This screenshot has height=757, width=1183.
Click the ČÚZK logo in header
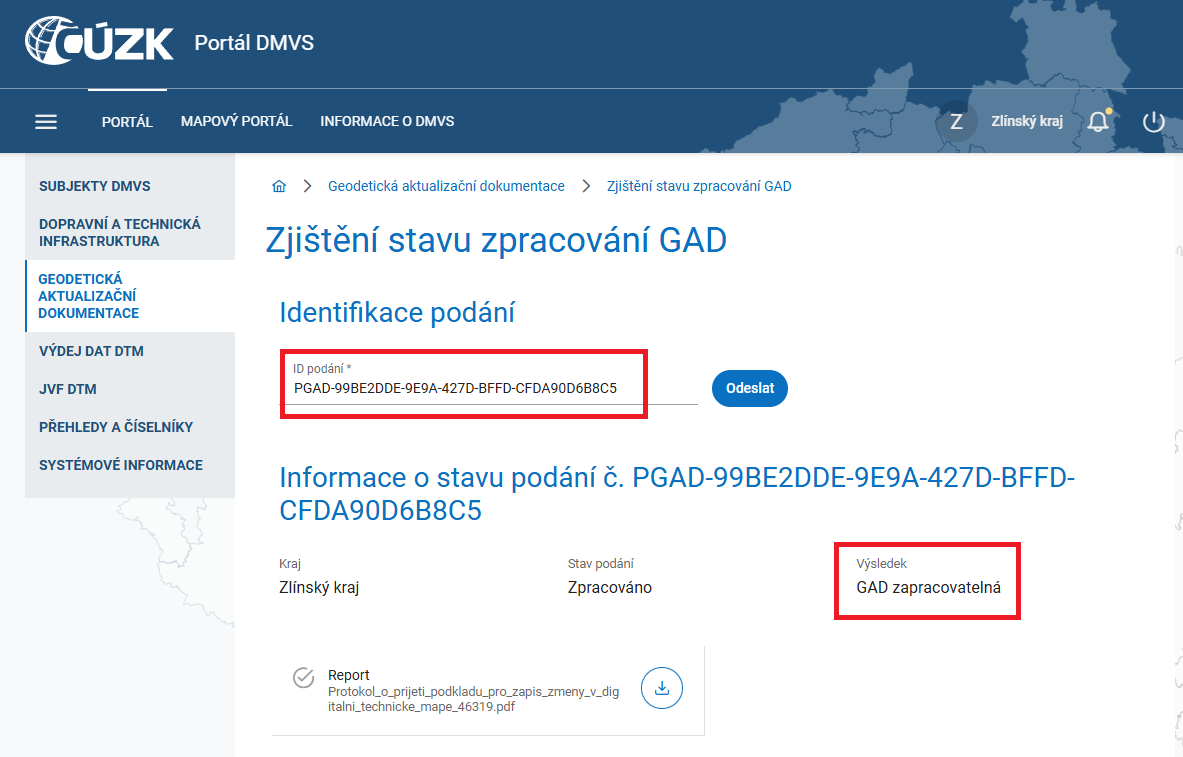tap(95, 42)
